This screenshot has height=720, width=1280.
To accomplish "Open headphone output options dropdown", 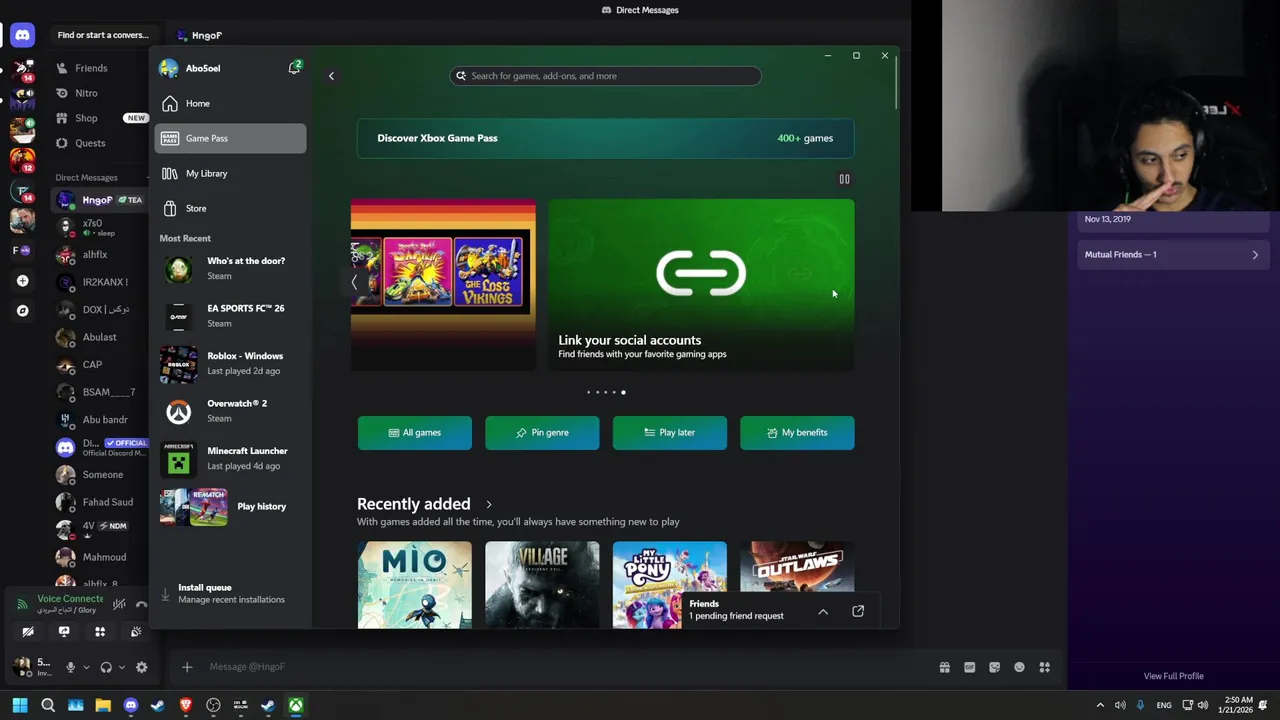I will pos(122,667).
